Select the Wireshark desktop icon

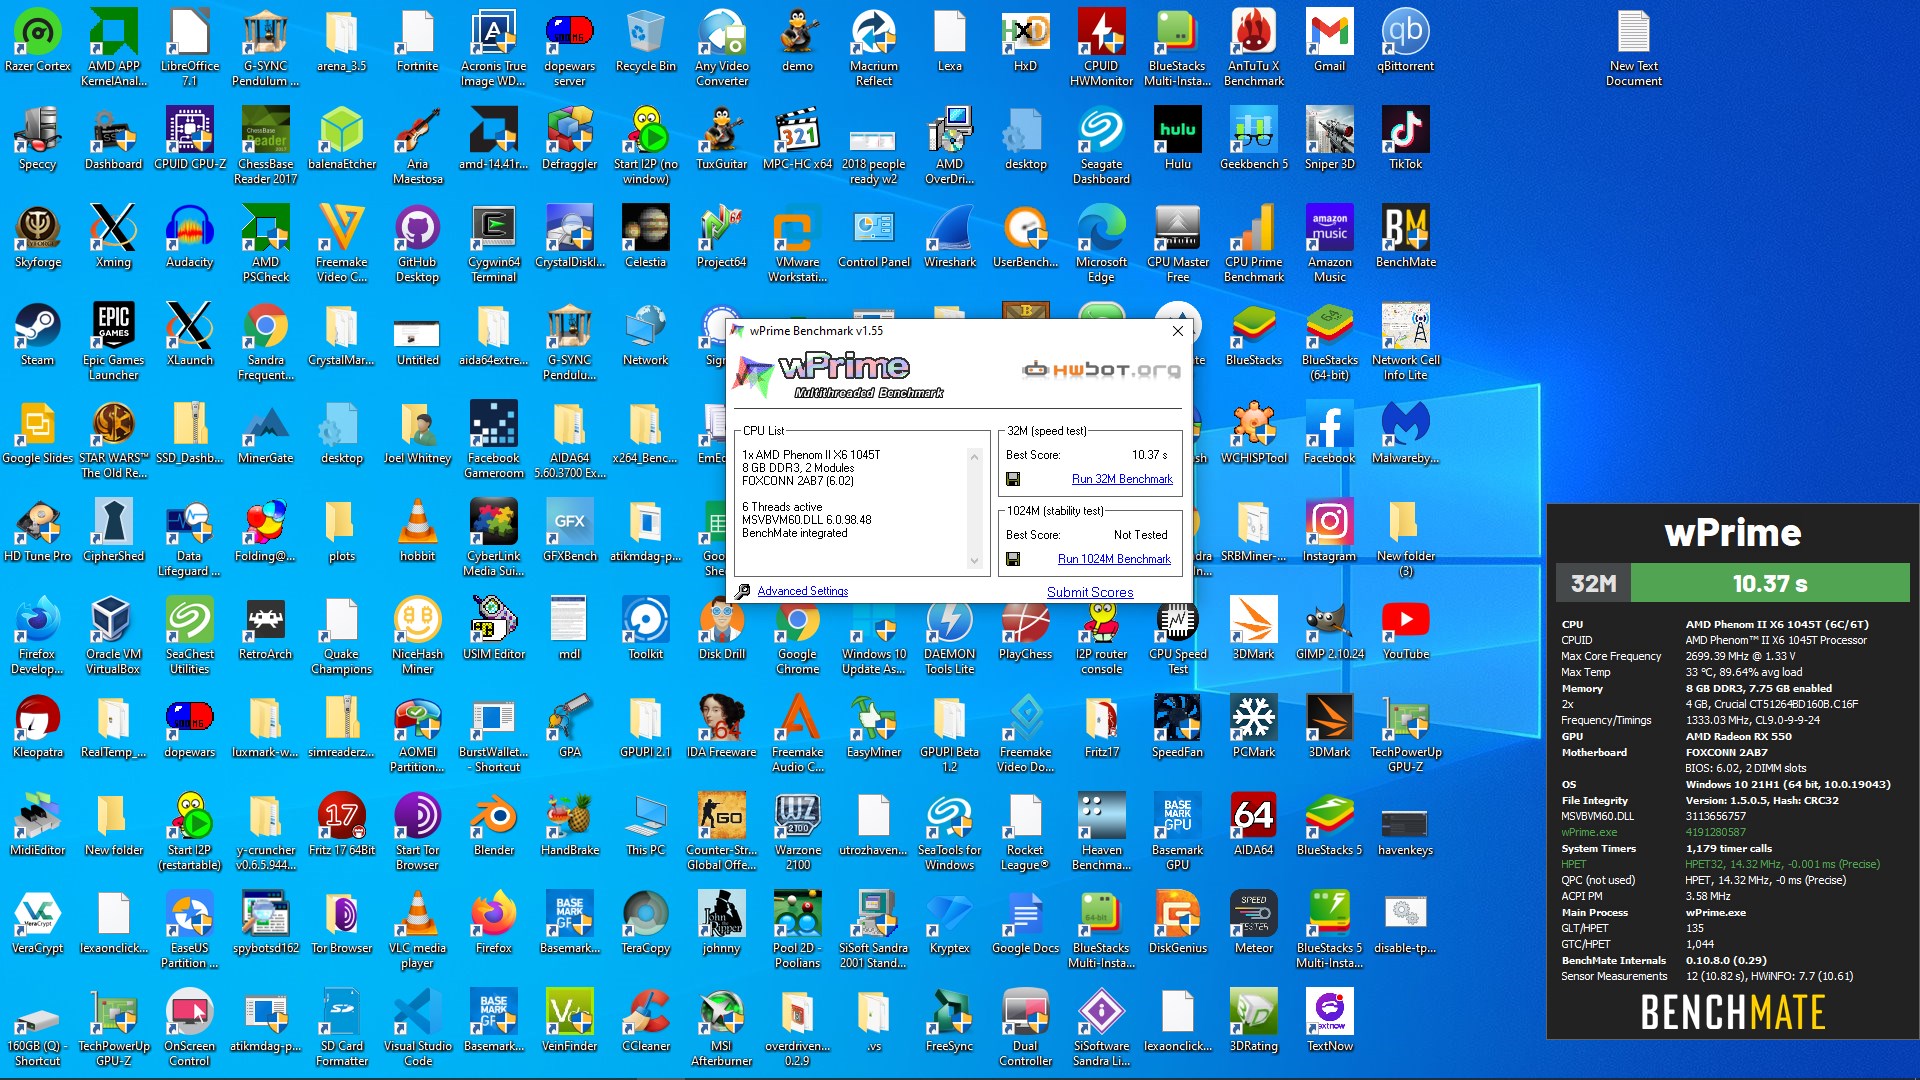[x=950, y=238]
